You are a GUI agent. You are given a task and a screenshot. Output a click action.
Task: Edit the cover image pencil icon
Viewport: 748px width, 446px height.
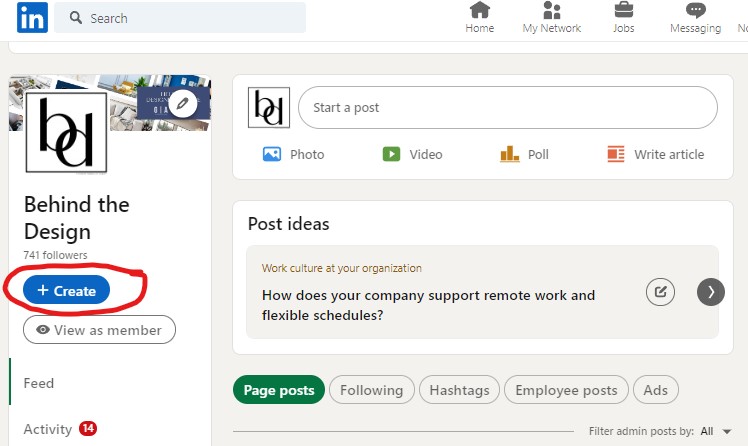[183, 103]
